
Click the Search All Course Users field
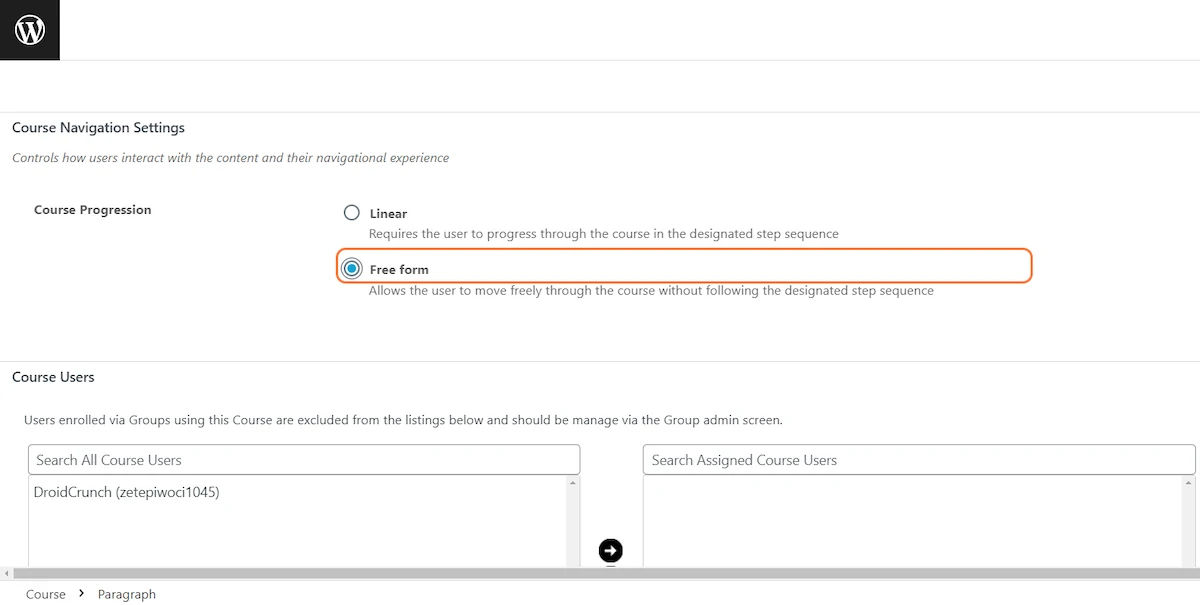click(x=304, y=460)
